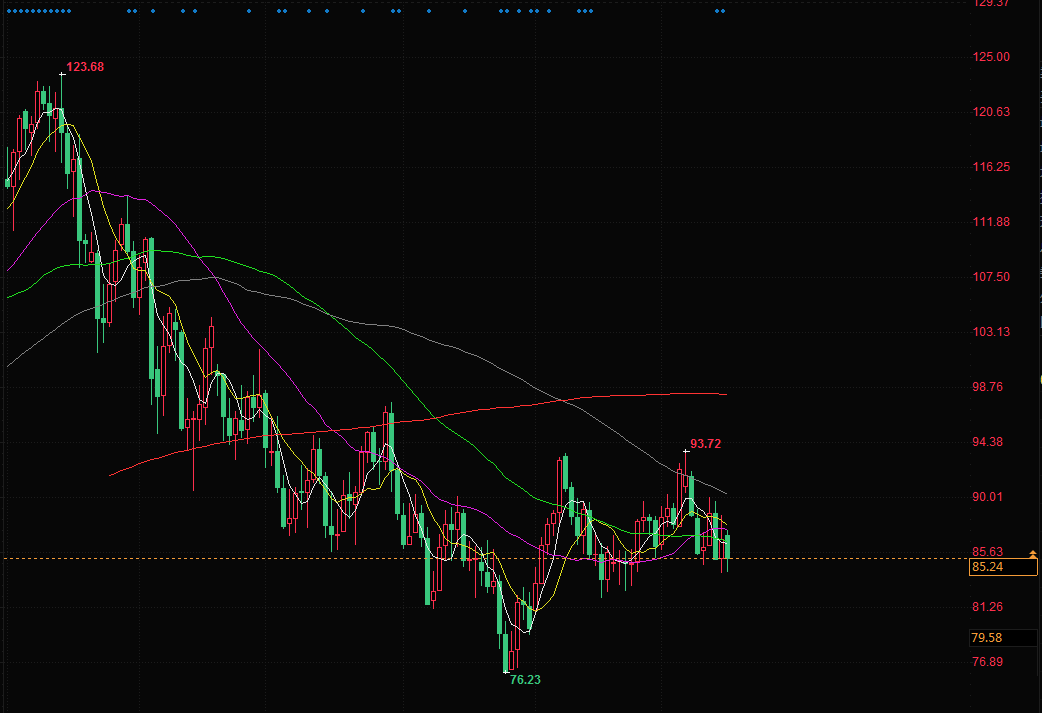Click the green 76.23 low price label

click(x=525, y=679)
